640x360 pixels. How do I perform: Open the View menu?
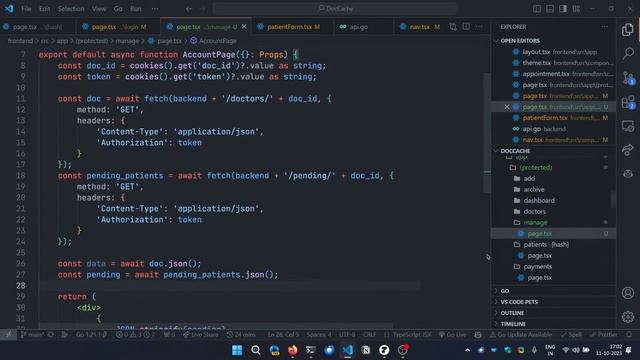coord(98,9)
